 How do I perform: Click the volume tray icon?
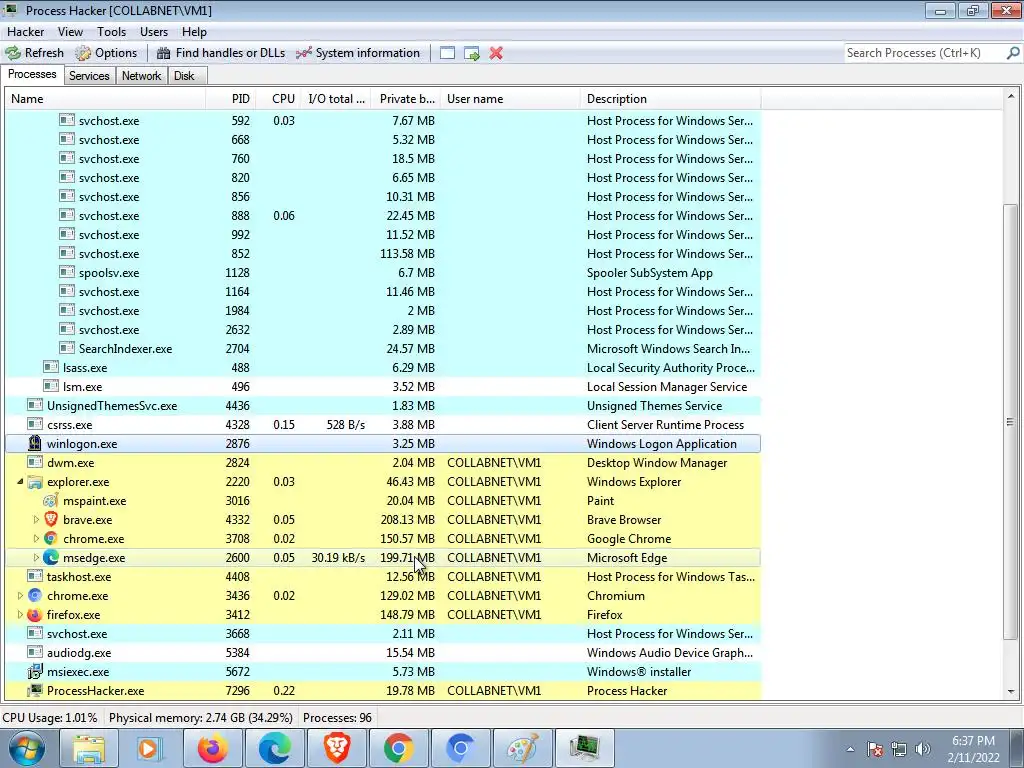tap(923, 749)
